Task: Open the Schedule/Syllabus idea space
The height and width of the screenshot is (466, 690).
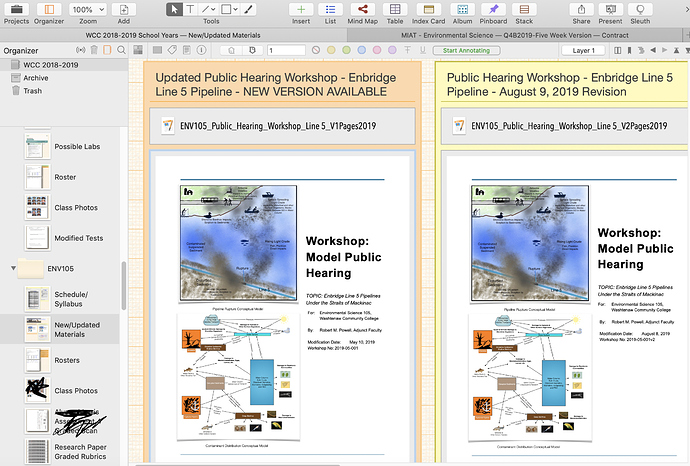Action: coord(59,299)
